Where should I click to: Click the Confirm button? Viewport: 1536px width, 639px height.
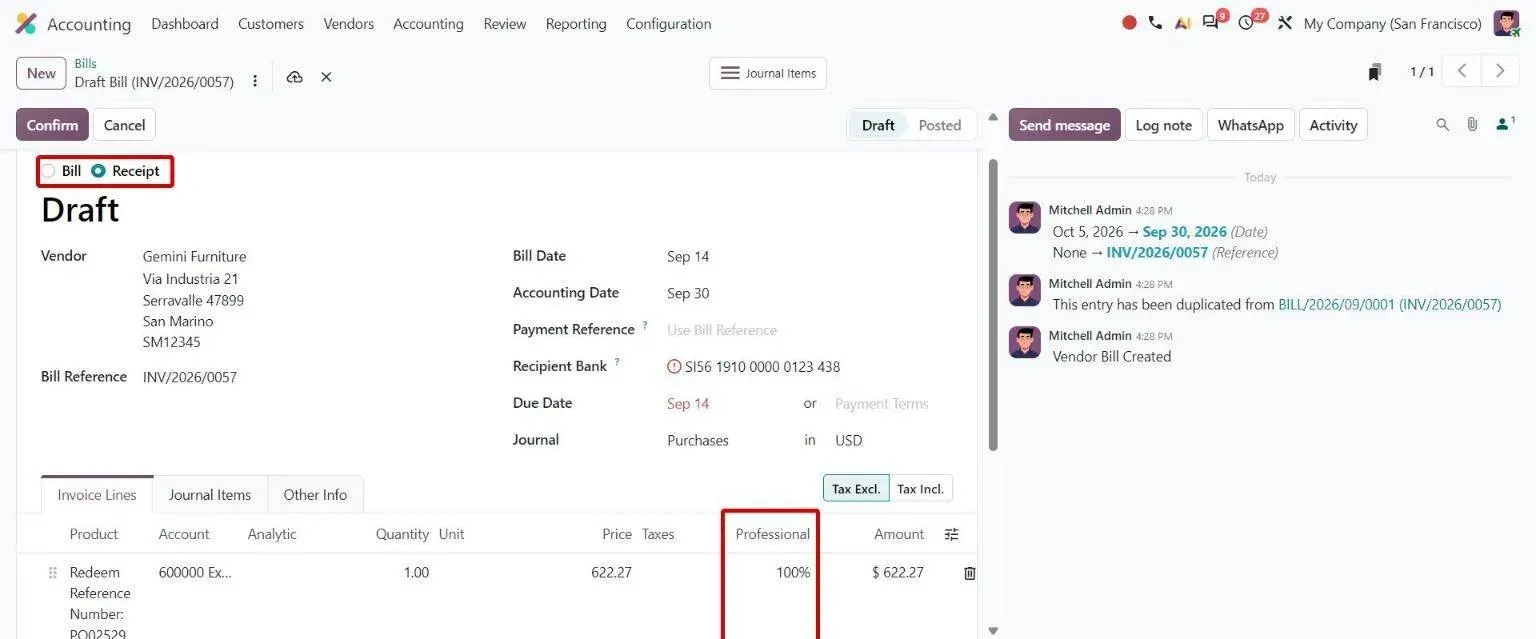(x=52, y=125)
